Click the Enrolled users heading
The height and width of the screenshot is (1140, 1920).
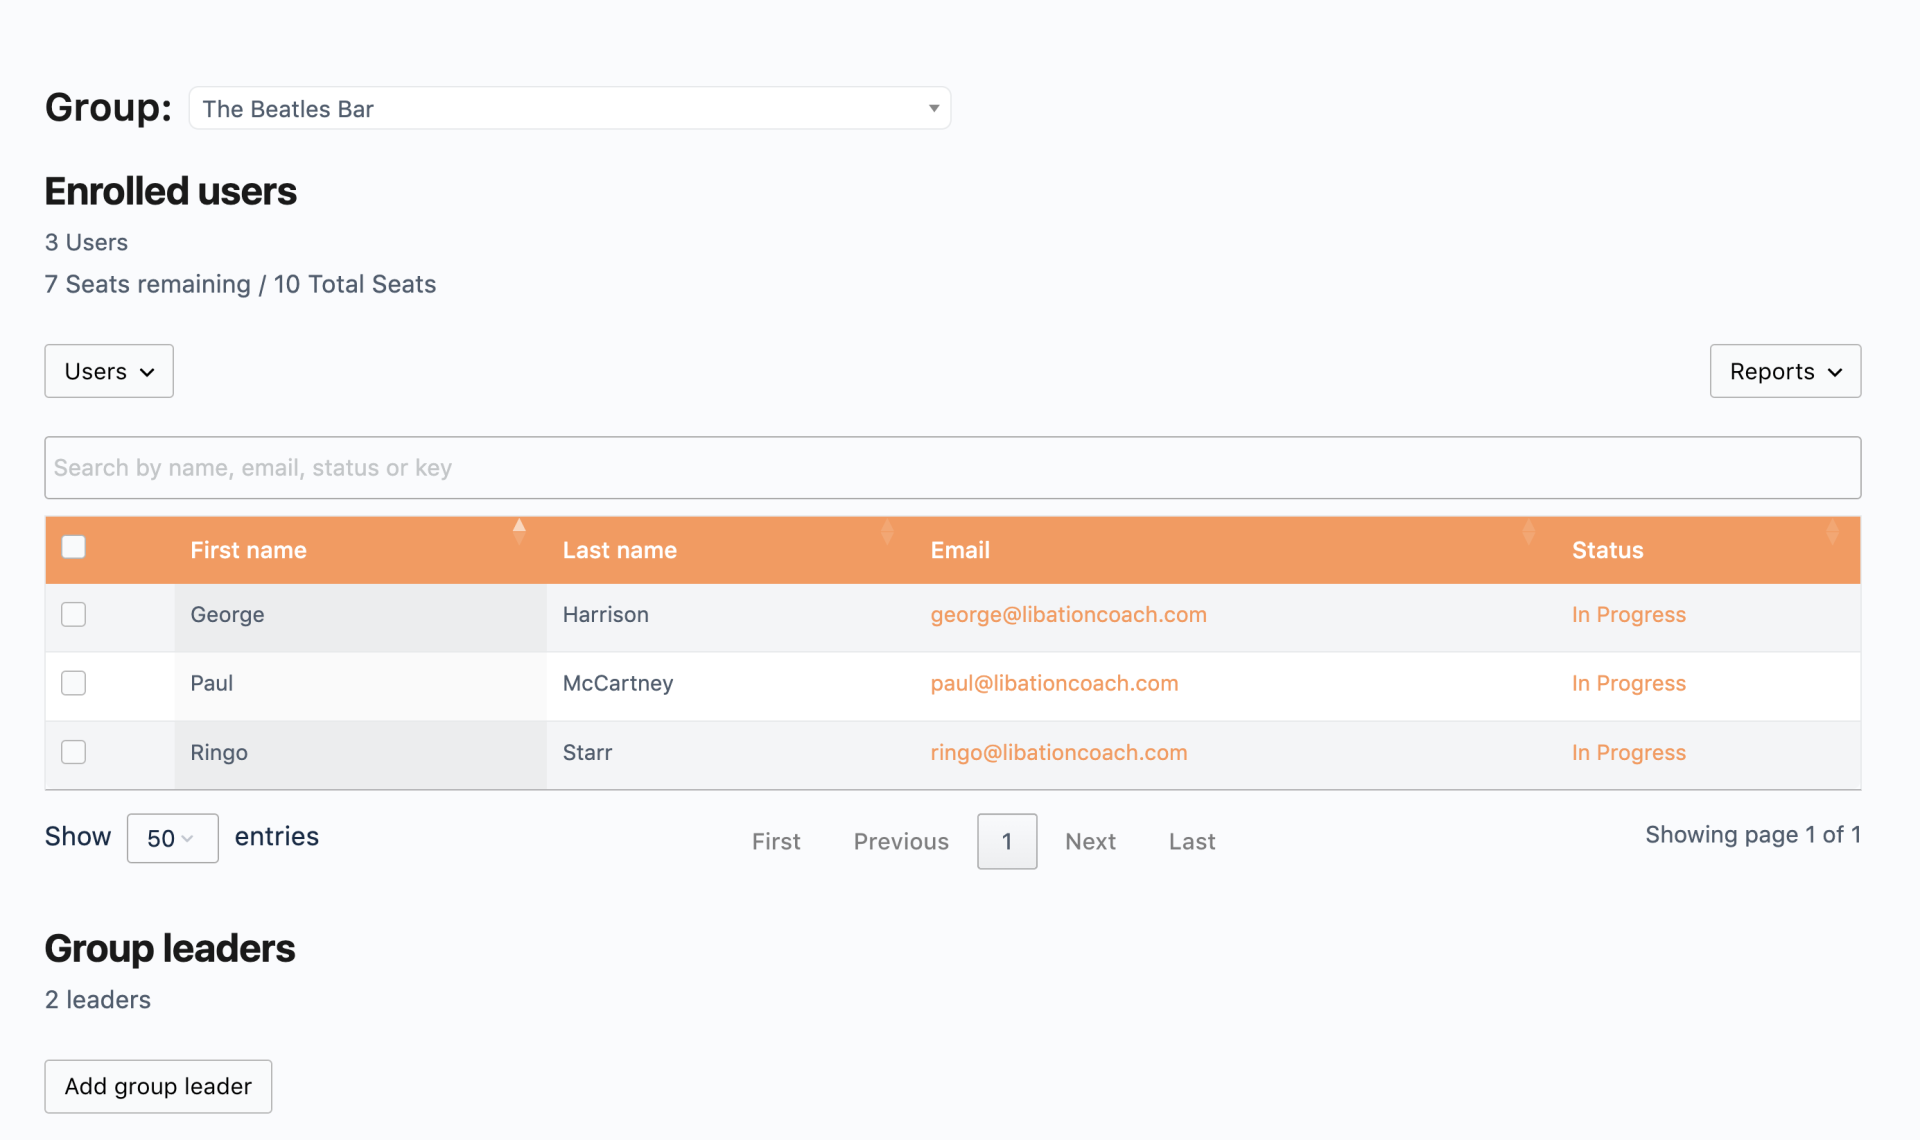(x=171, y=191)
